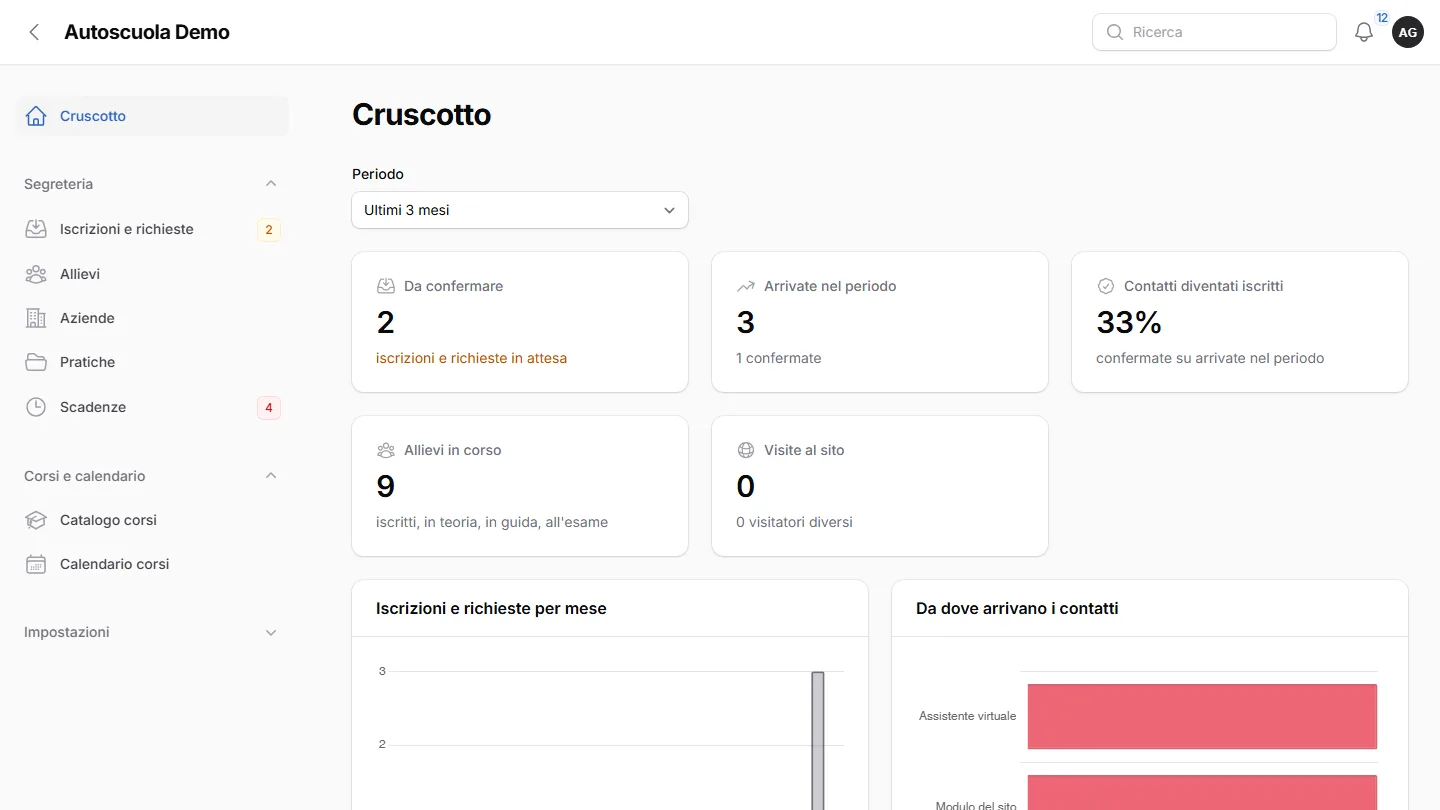Image resolution: width=1440 pixels, height=810 pixels.
Task: Click the Ricerca search field
Action: click(x=1214, y=32)
